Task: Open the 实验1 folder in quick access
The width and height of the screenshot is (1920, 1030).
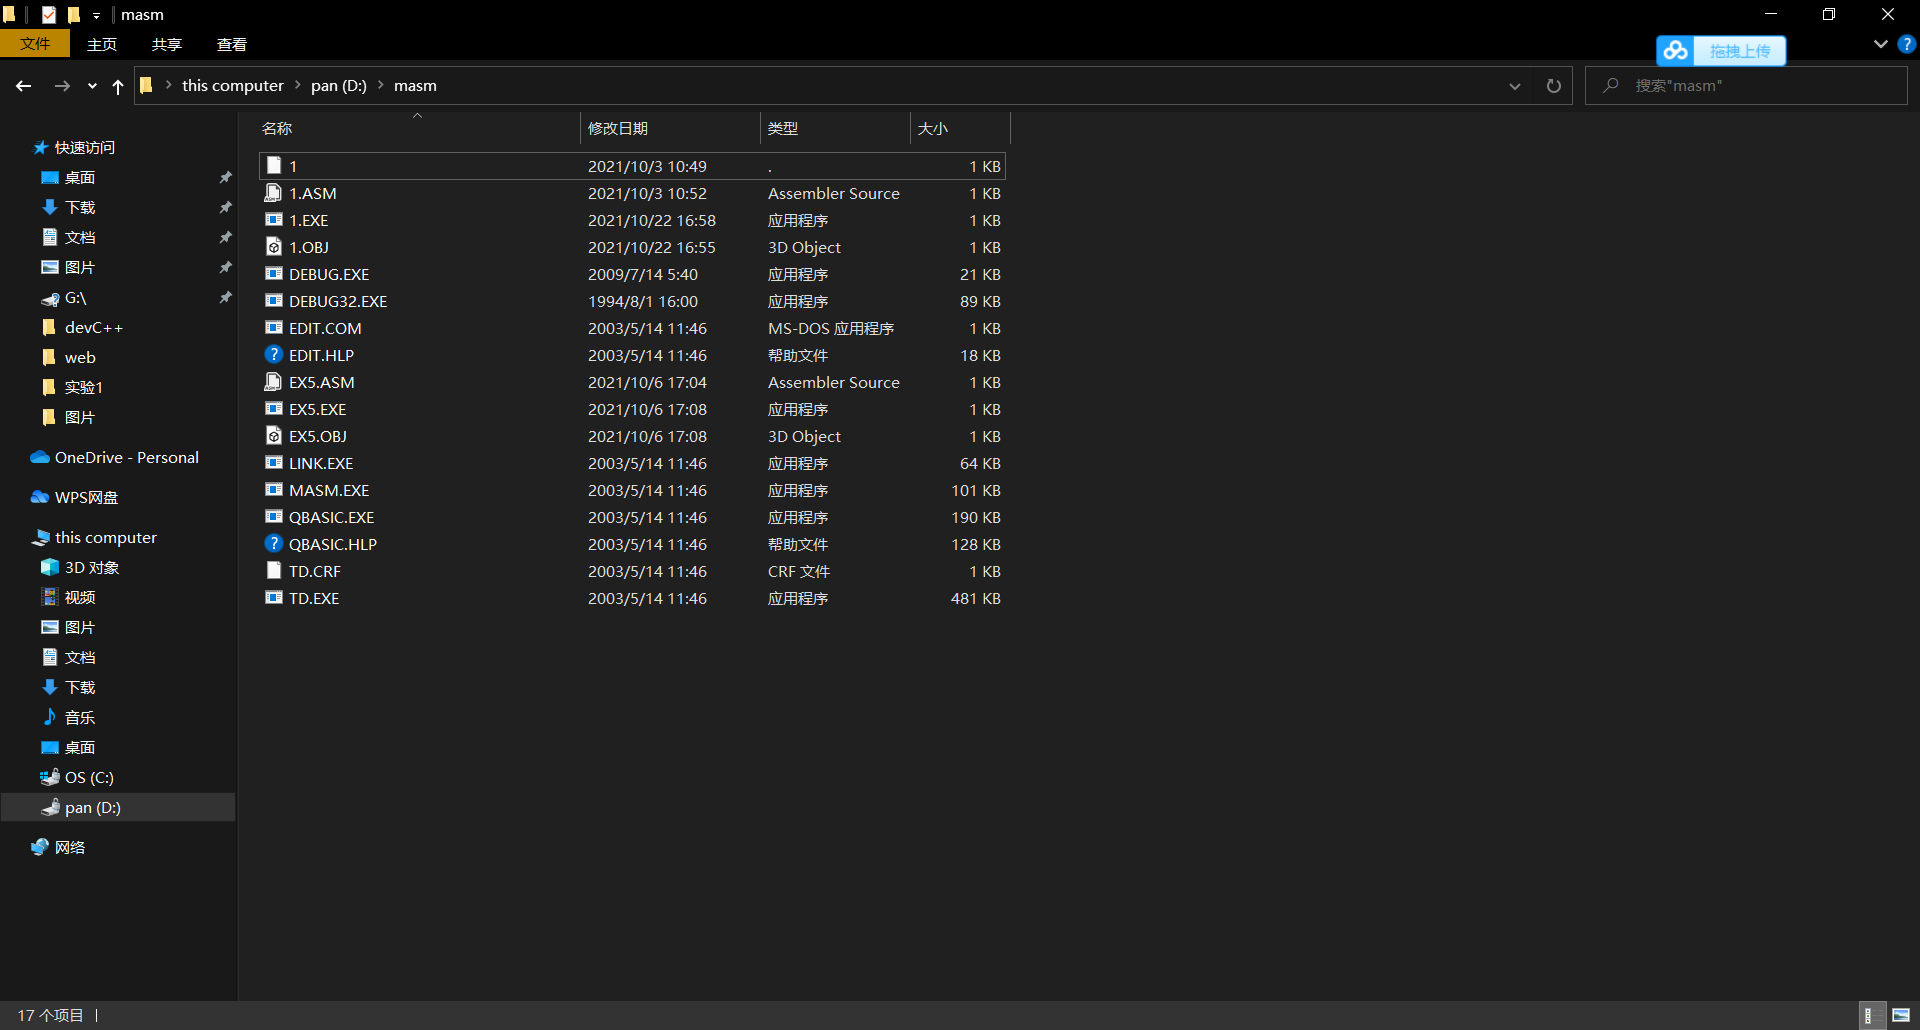Action: tap(84, 387)
